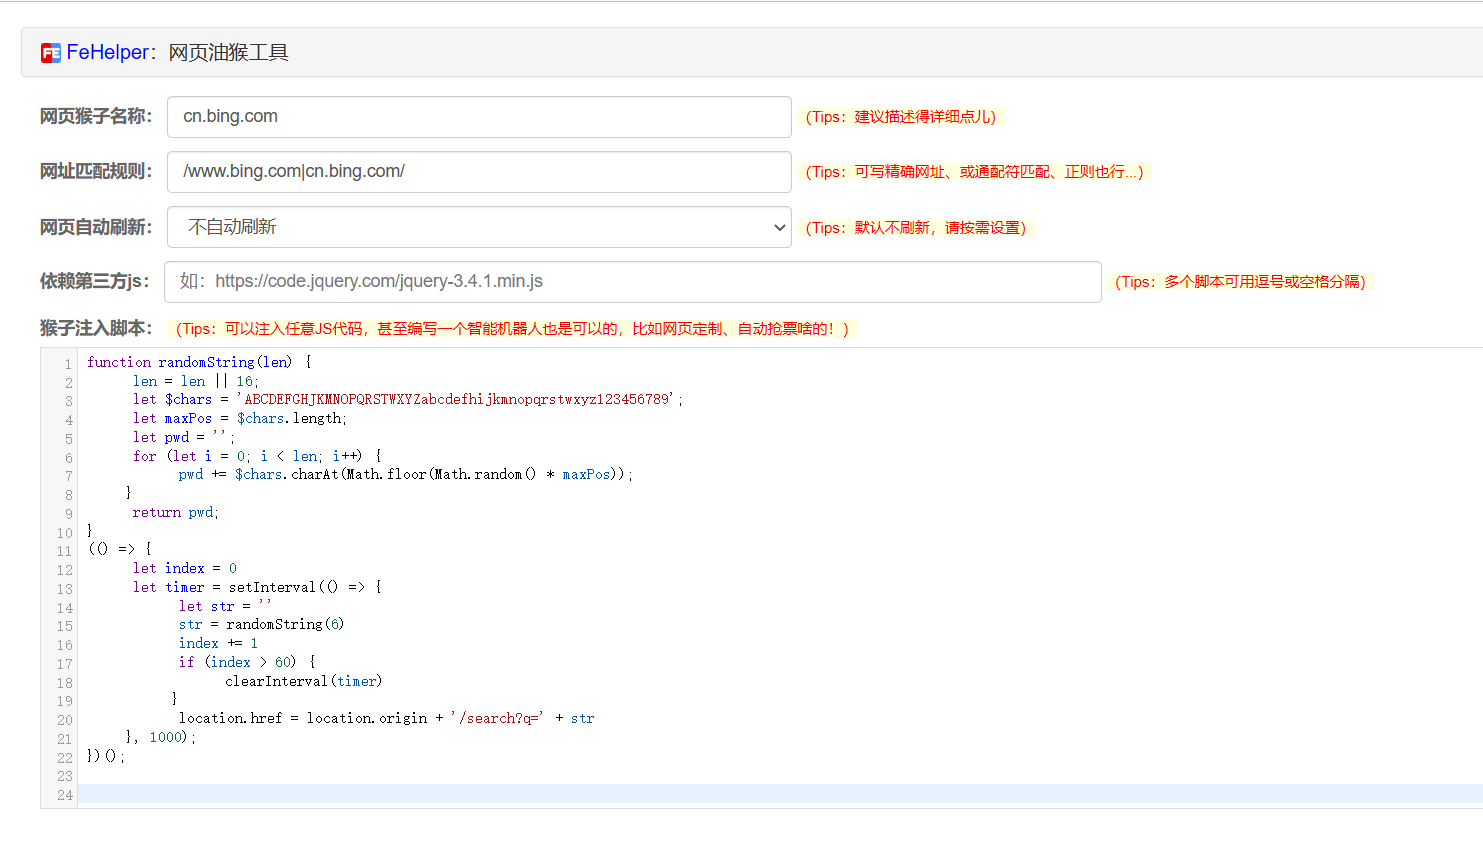Focus the third-party js dependency field
The height and width of the screenshot is (842, 1483).
(633, 282)
